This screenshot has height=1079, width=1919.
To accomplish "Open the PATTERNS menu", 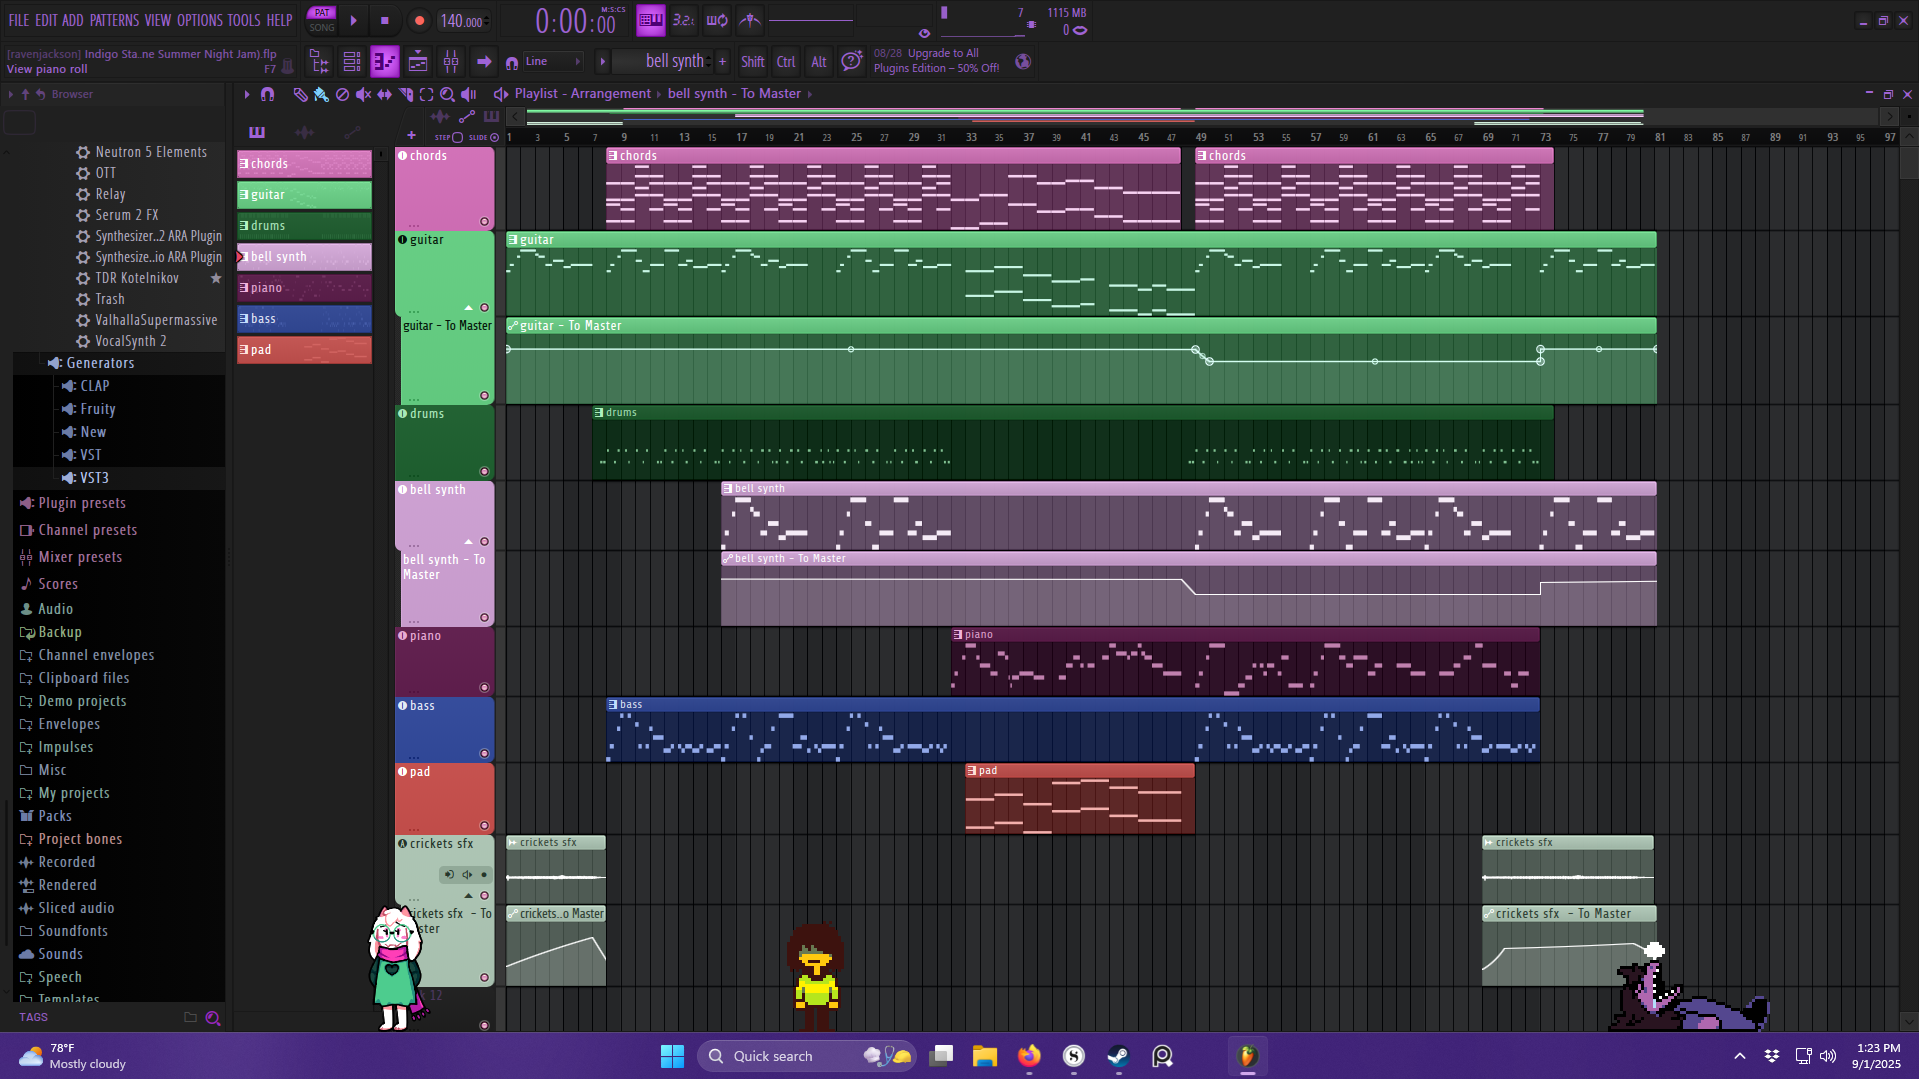I will click(114, 20).
